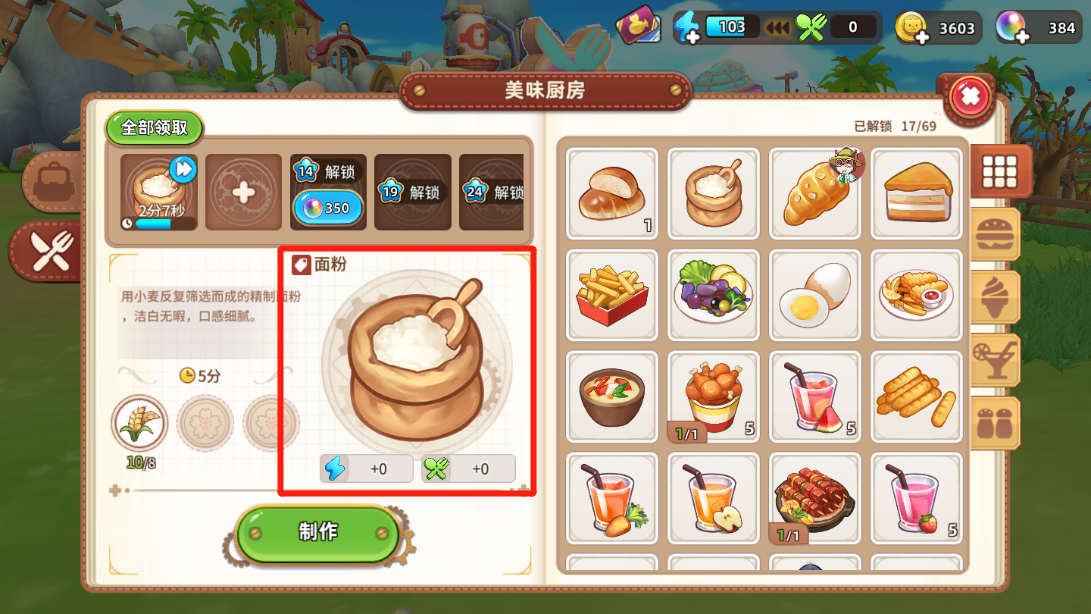Image resolution: width=1091 pixels, height=614 pixels.
Task: Pick the watermelon juice recipe
Action: [x=815, y=397]
